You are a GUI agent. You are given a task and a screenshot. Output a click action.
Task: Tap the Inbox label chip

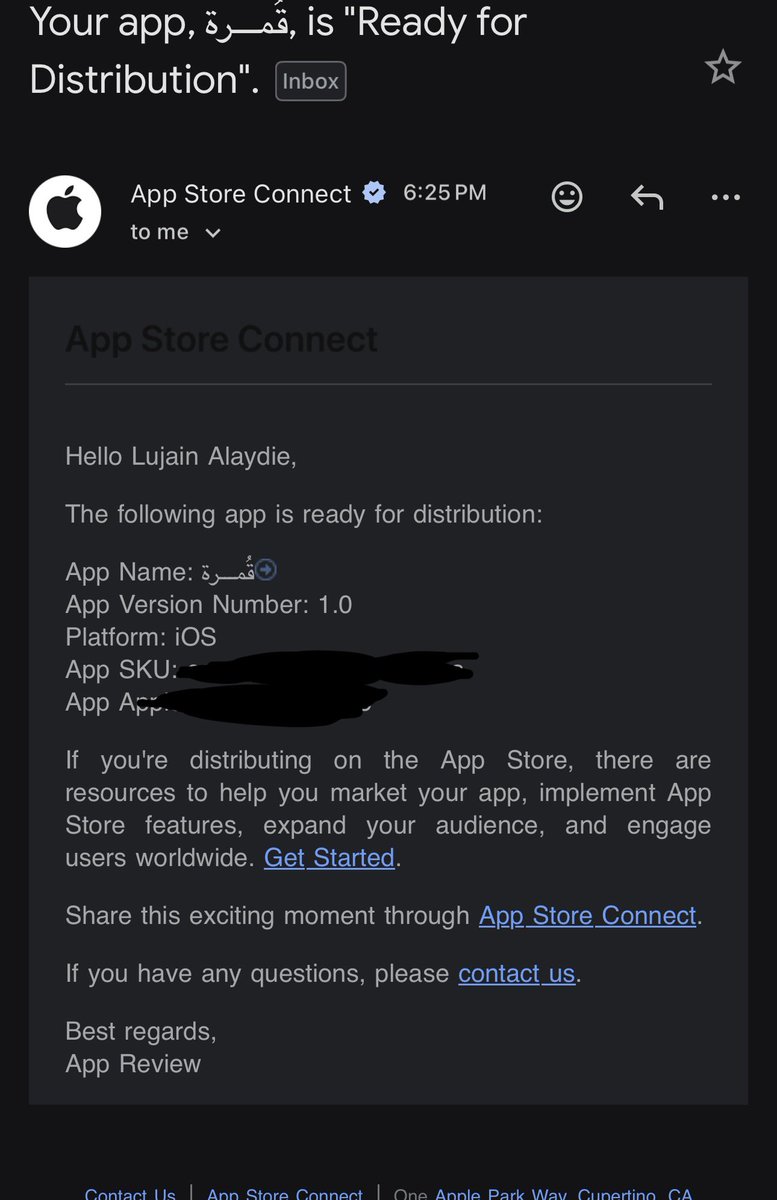pyautogui.click(x=310, y=82)
